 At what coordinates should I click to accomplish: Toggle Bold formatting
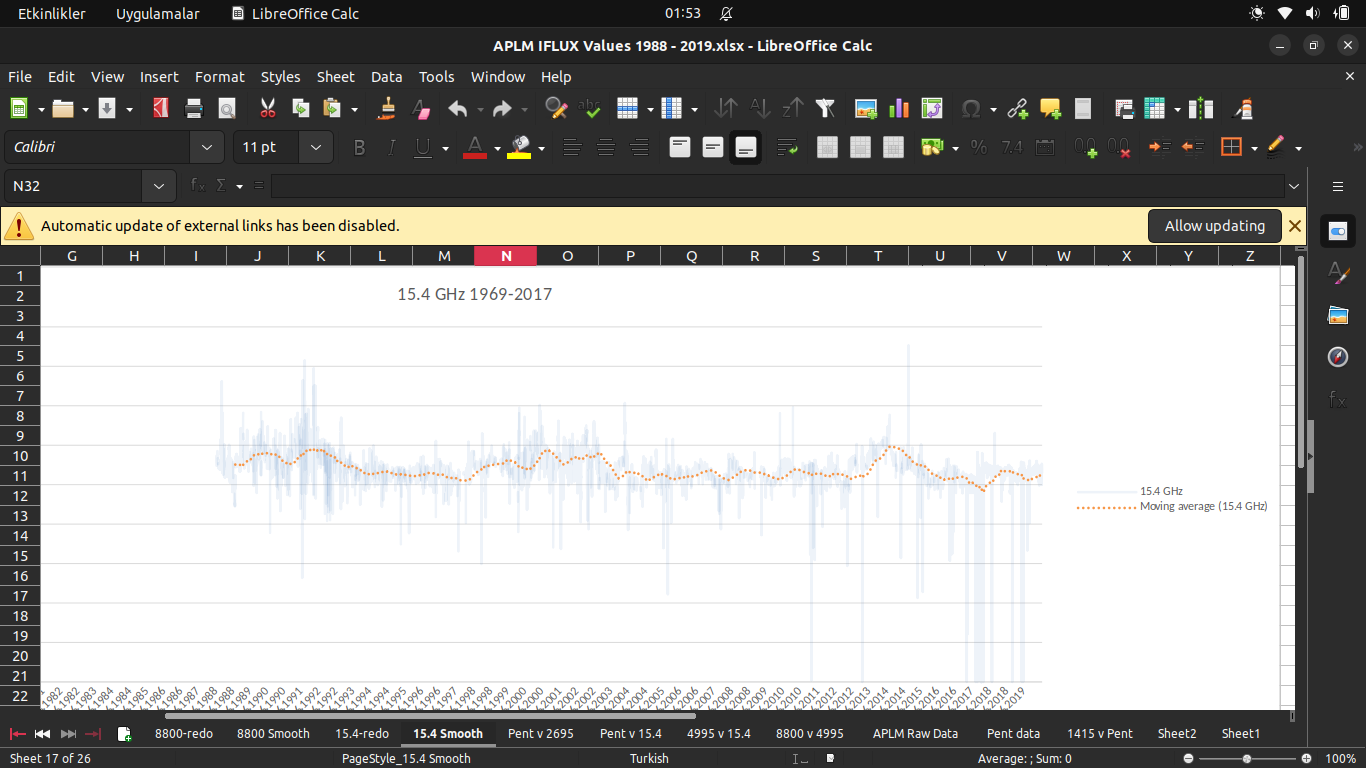(360, 147)
